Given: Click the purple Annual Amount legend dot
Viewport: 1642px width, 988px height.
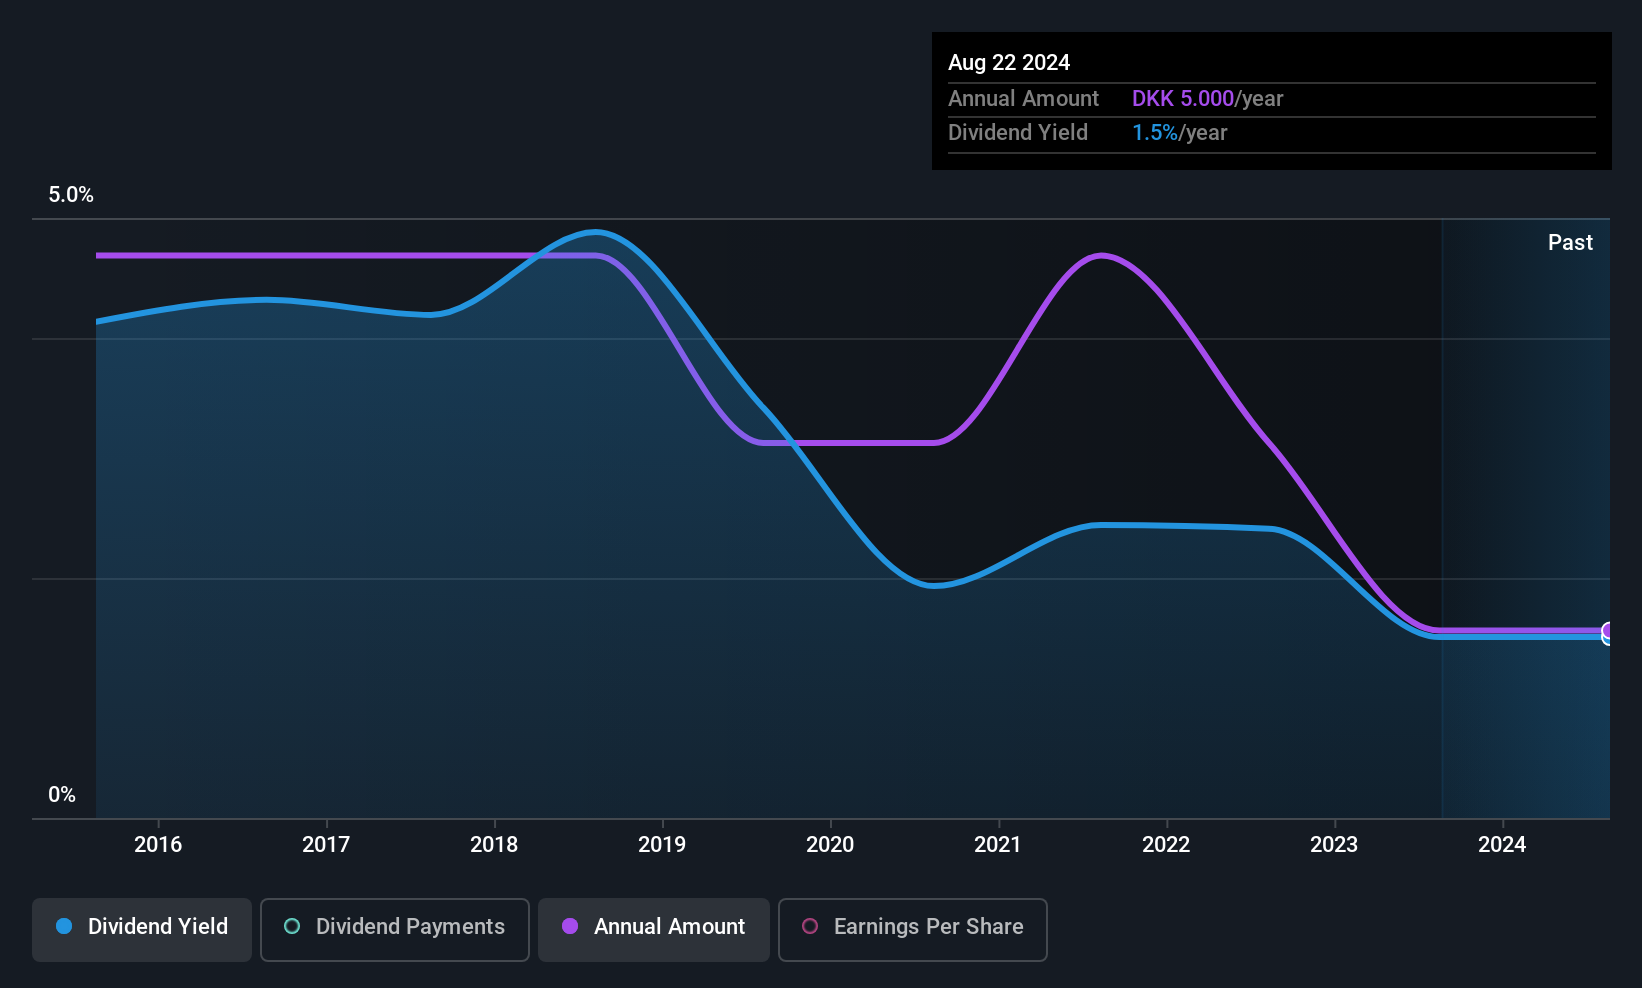Looking at the screenshot, I should tap(570, 926).
